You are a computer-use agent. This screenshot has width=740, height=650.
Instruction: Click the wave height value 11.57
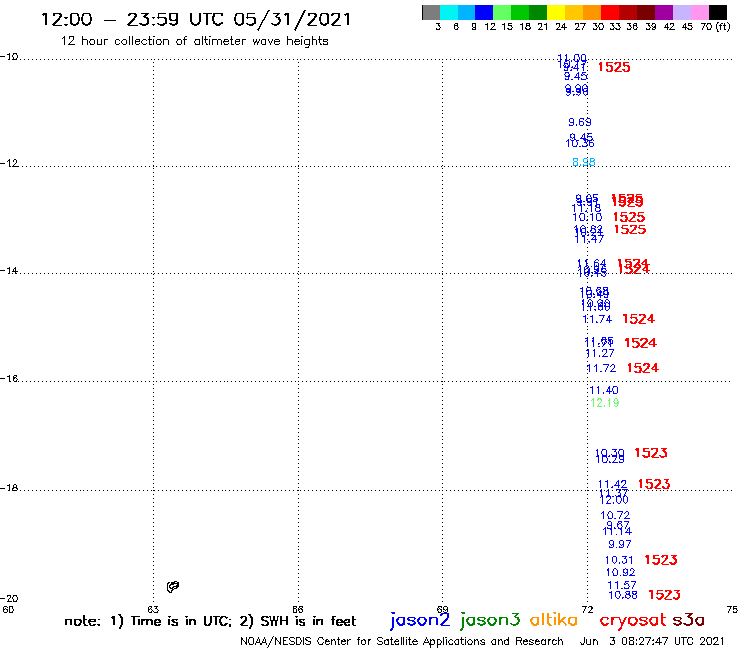[622, 585]
